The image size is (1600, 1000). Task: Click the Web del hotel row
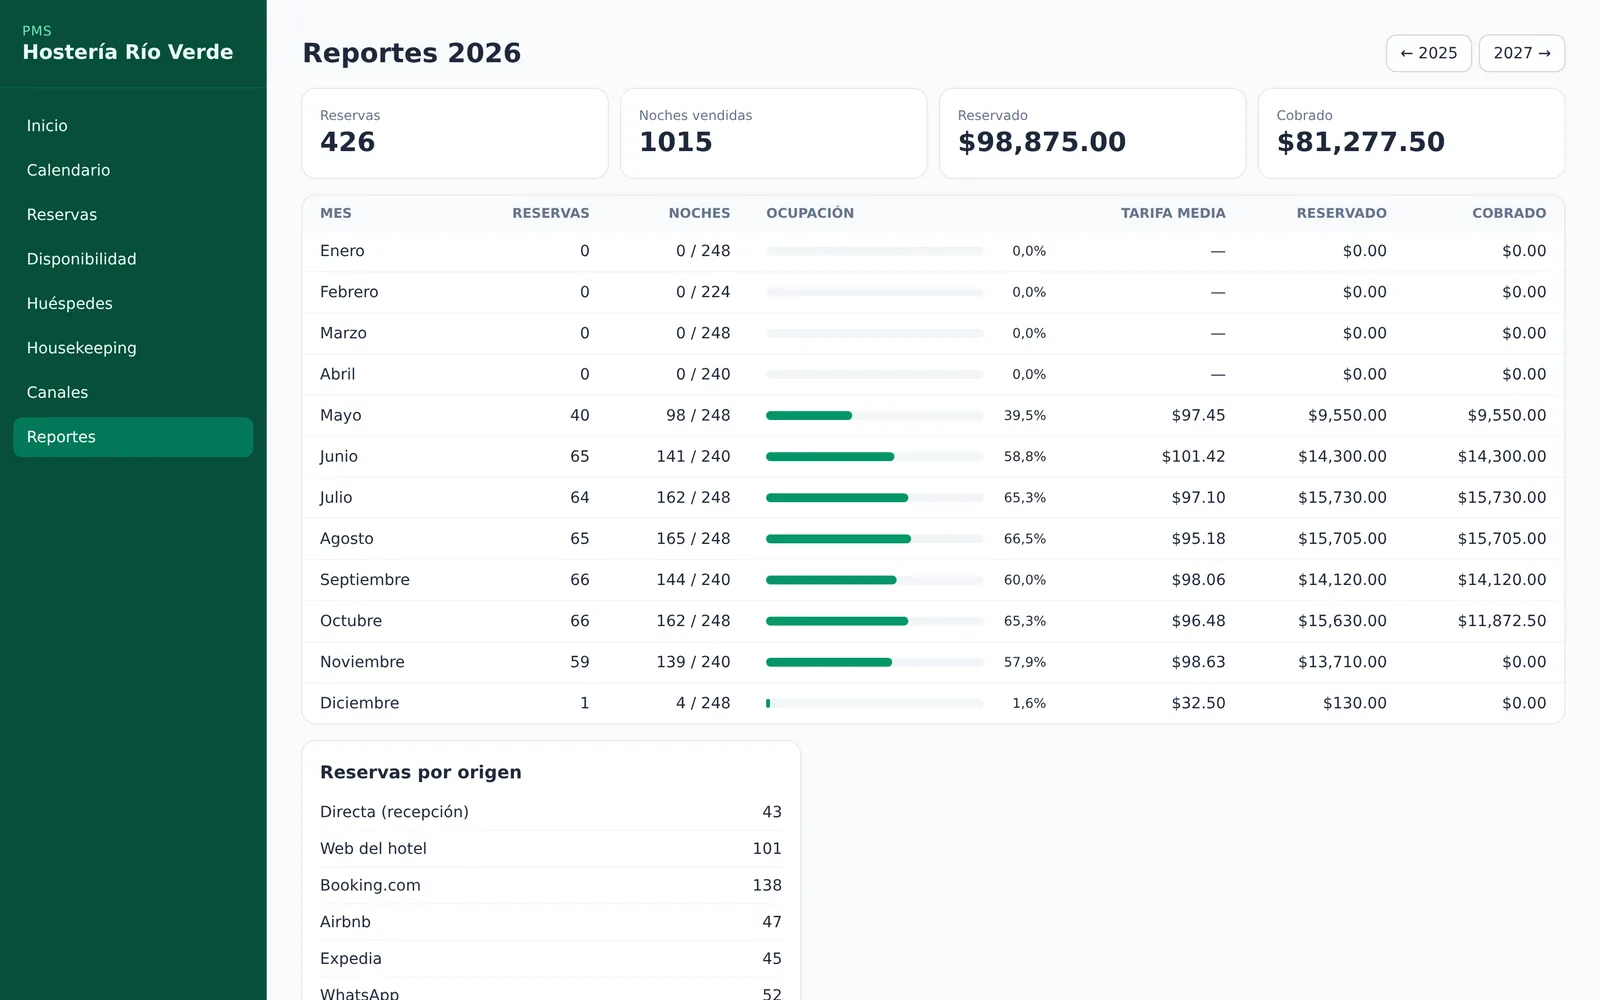[x=551, y=848]
